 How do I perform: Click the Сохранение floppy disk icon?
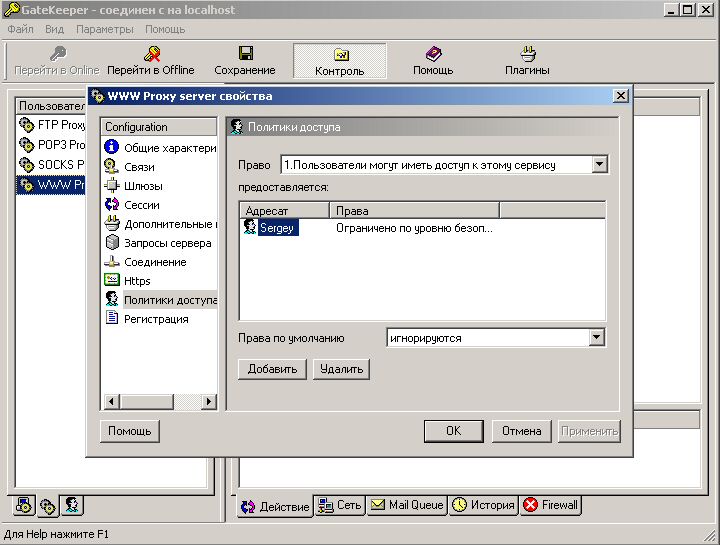[246, 53]
